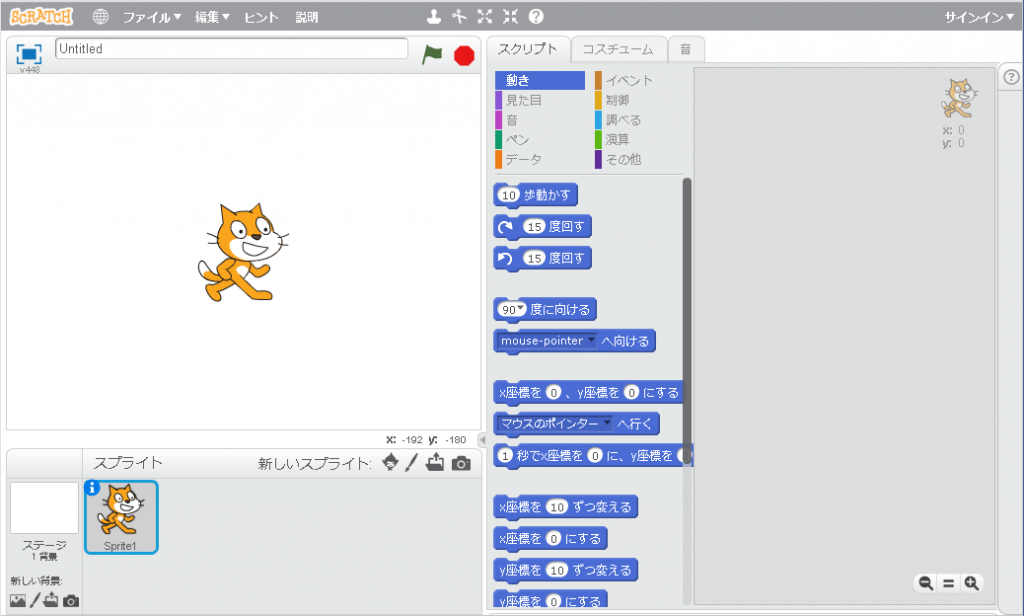Click the shrink sprite tool icon
Screen dimensions: 1024x616
[510, 17]
